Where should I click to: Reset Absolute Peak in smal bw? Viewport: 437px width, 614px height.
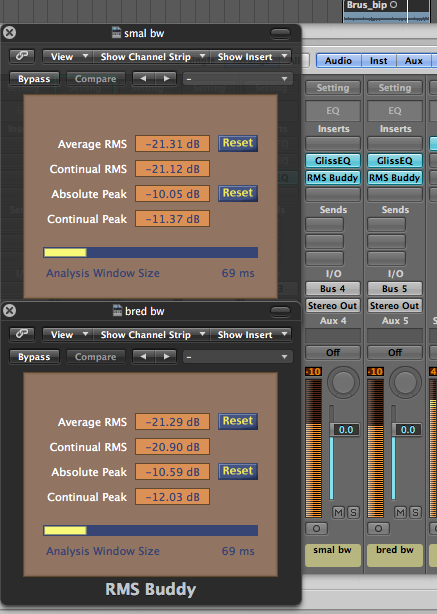(x=238, y=193)
